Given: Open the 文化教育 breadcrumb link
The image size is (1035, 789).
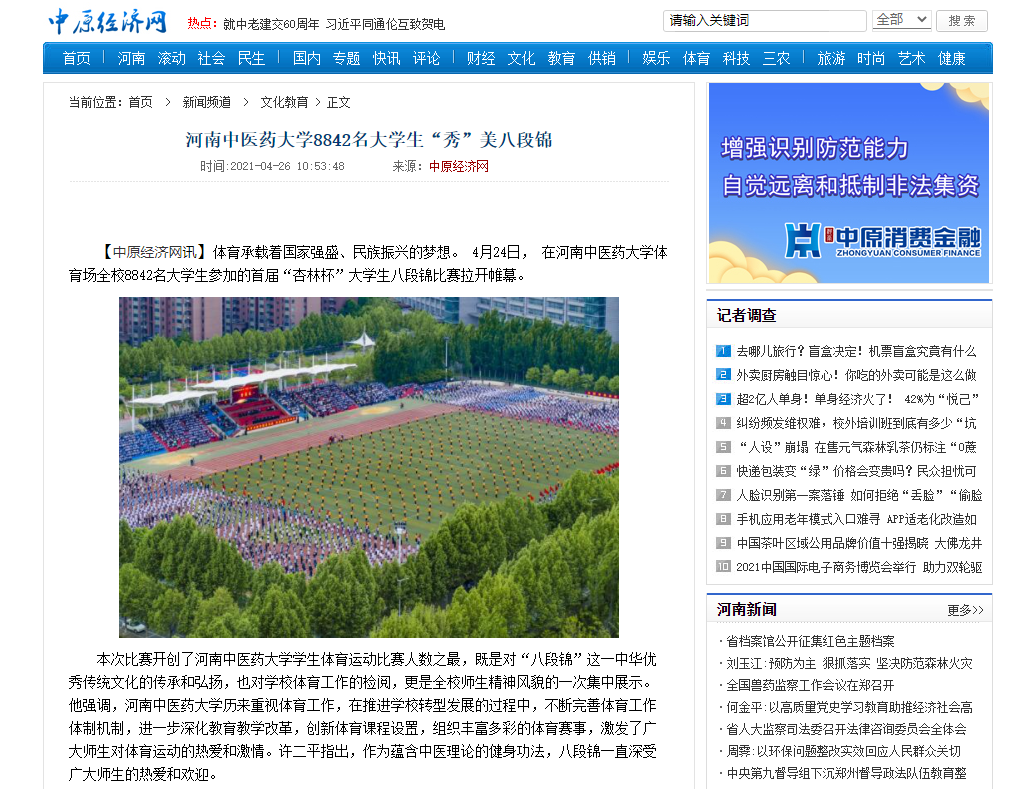Looking at the screenshot, I should (284, 102).
